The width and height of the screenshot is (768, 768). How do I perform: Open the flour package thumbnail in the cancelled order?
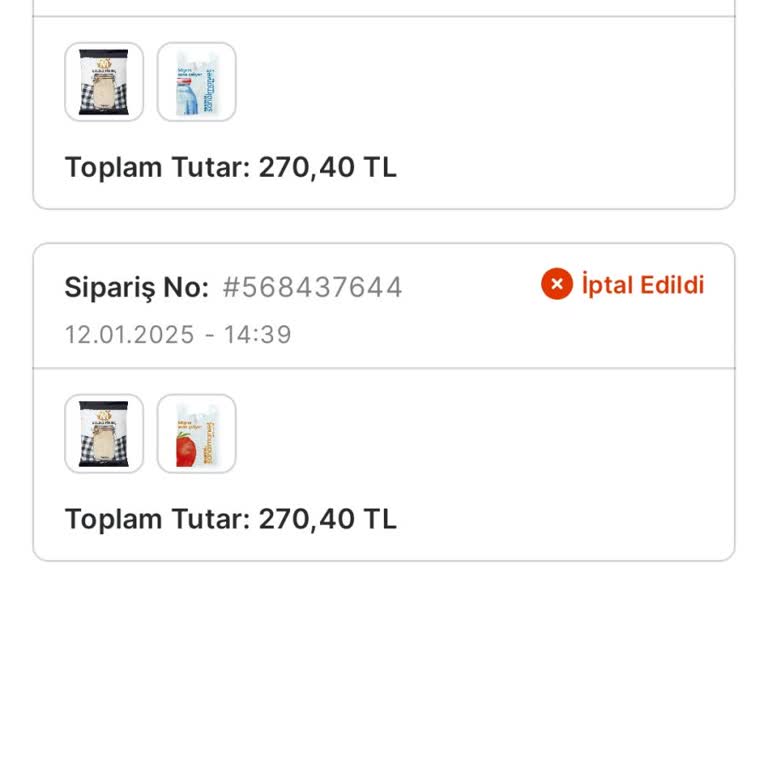click(104, 434)
